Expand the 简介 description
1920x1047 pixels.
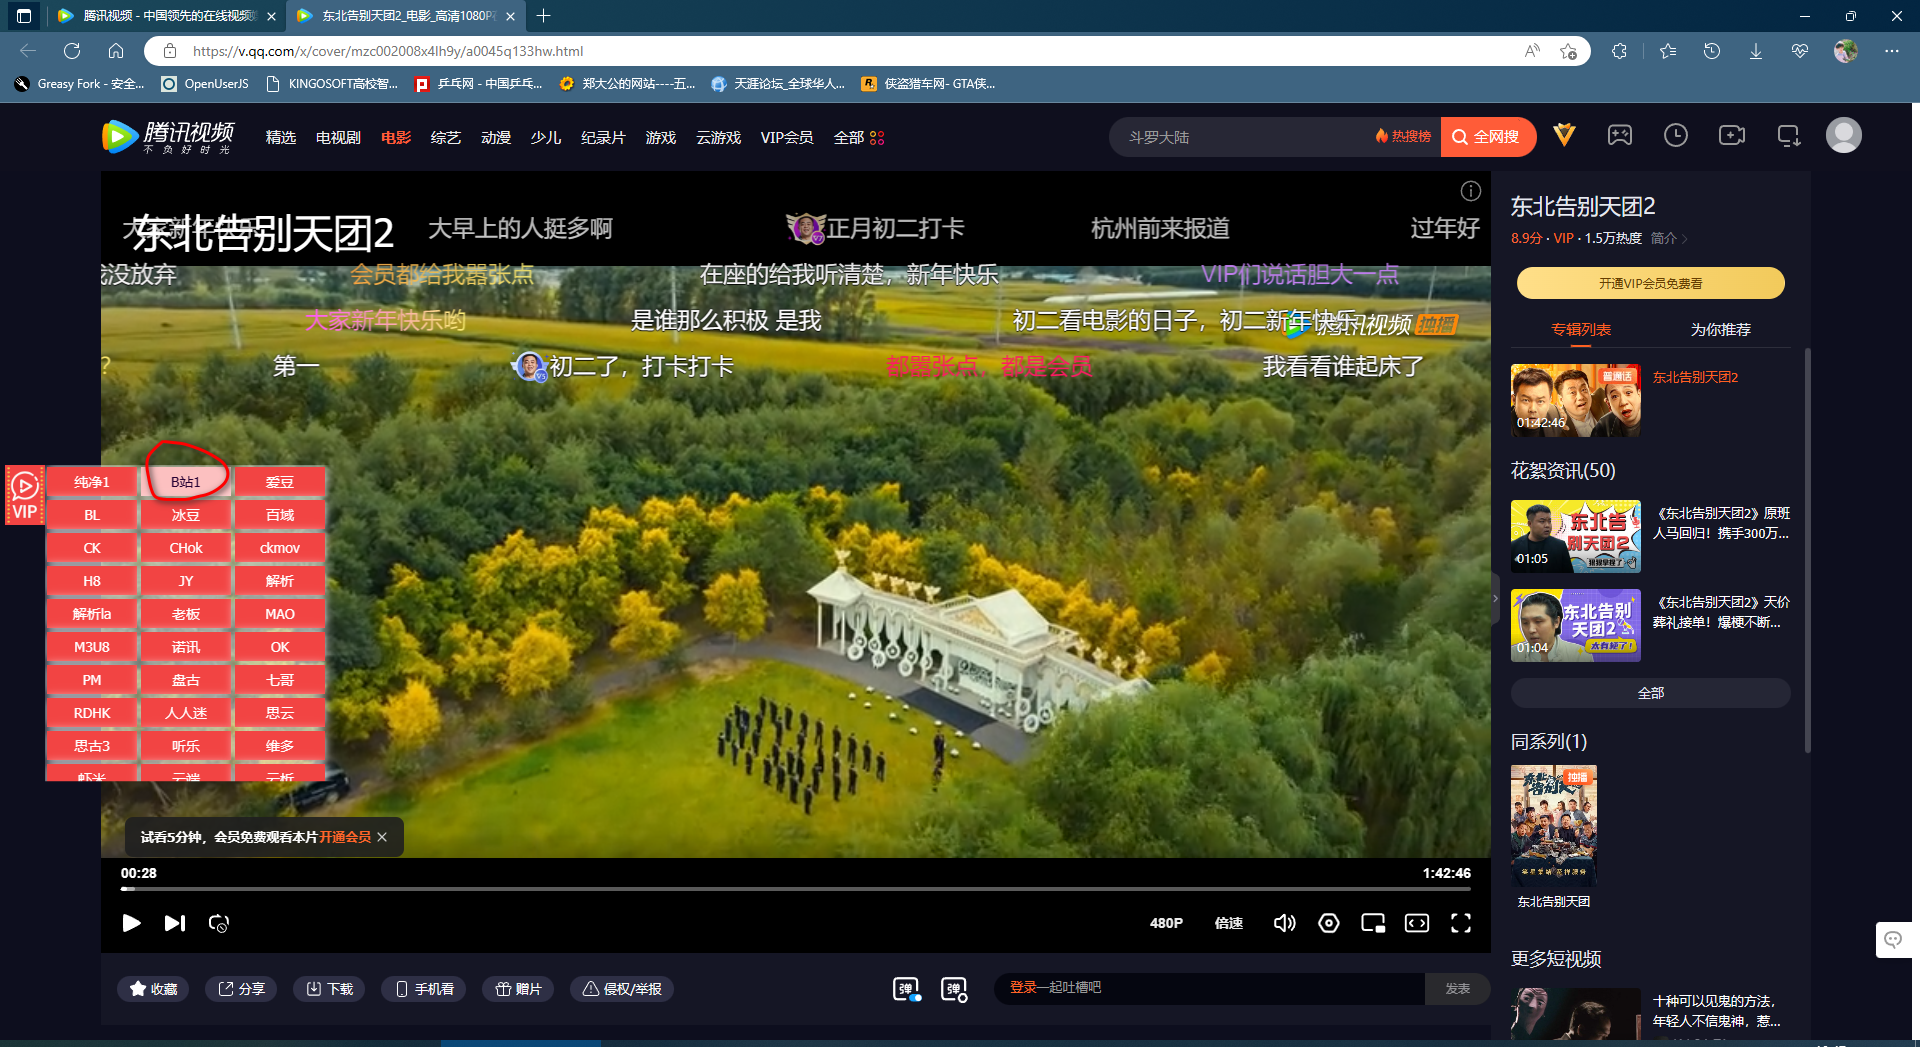(1669, 238)
